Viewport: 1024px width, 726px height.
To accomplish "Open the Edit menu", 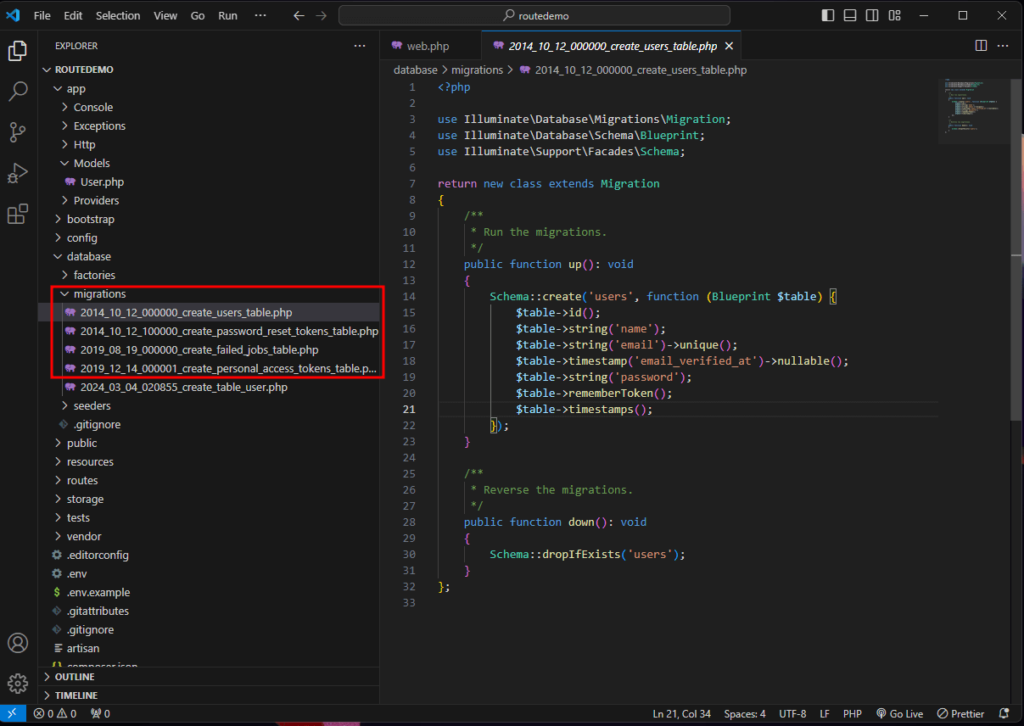I will pos(73,16).
